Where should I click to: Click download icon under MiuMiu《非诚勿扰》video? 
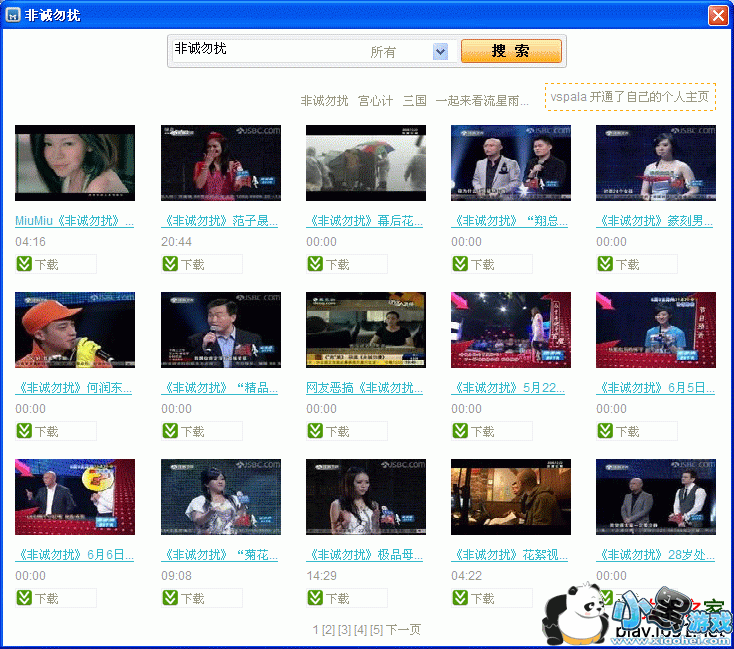(24, 264)
